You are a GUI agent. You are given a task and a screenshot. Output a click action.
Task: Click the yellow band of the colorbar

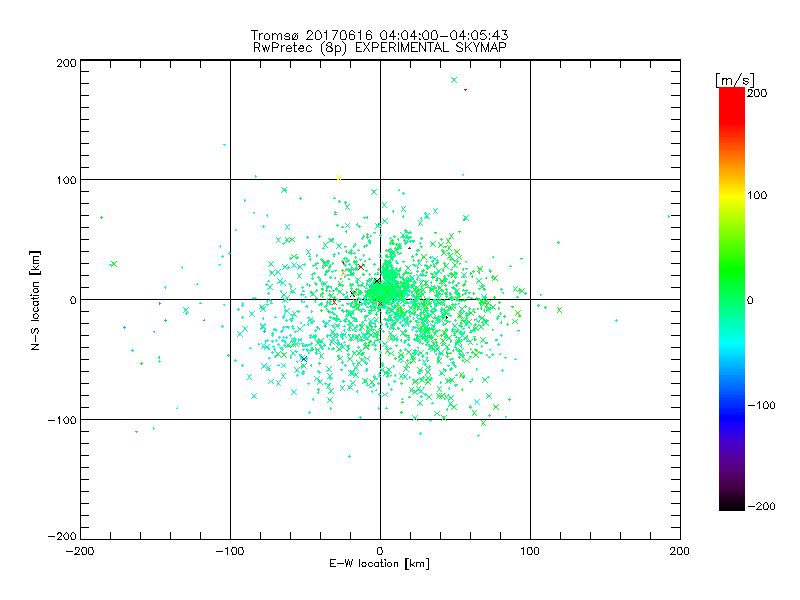pos(732,195)
